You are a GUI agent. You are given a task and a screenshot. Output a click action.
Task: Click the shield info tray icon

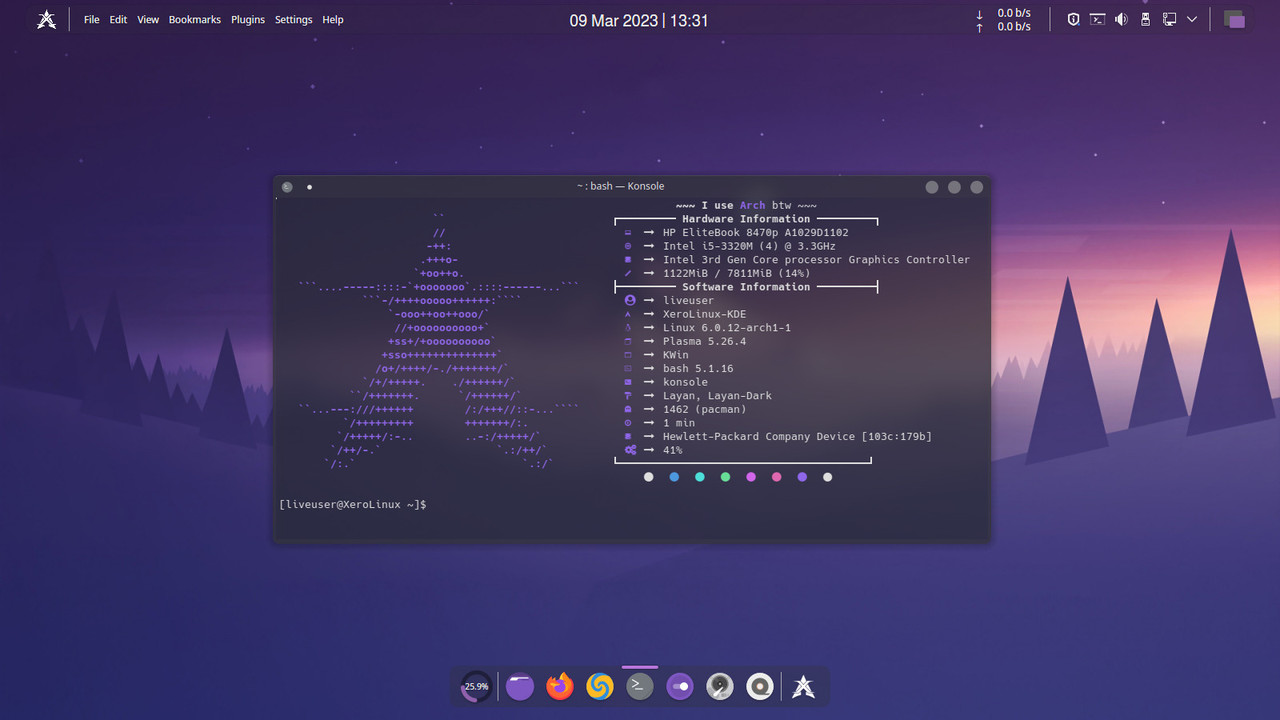(1074, 19)
